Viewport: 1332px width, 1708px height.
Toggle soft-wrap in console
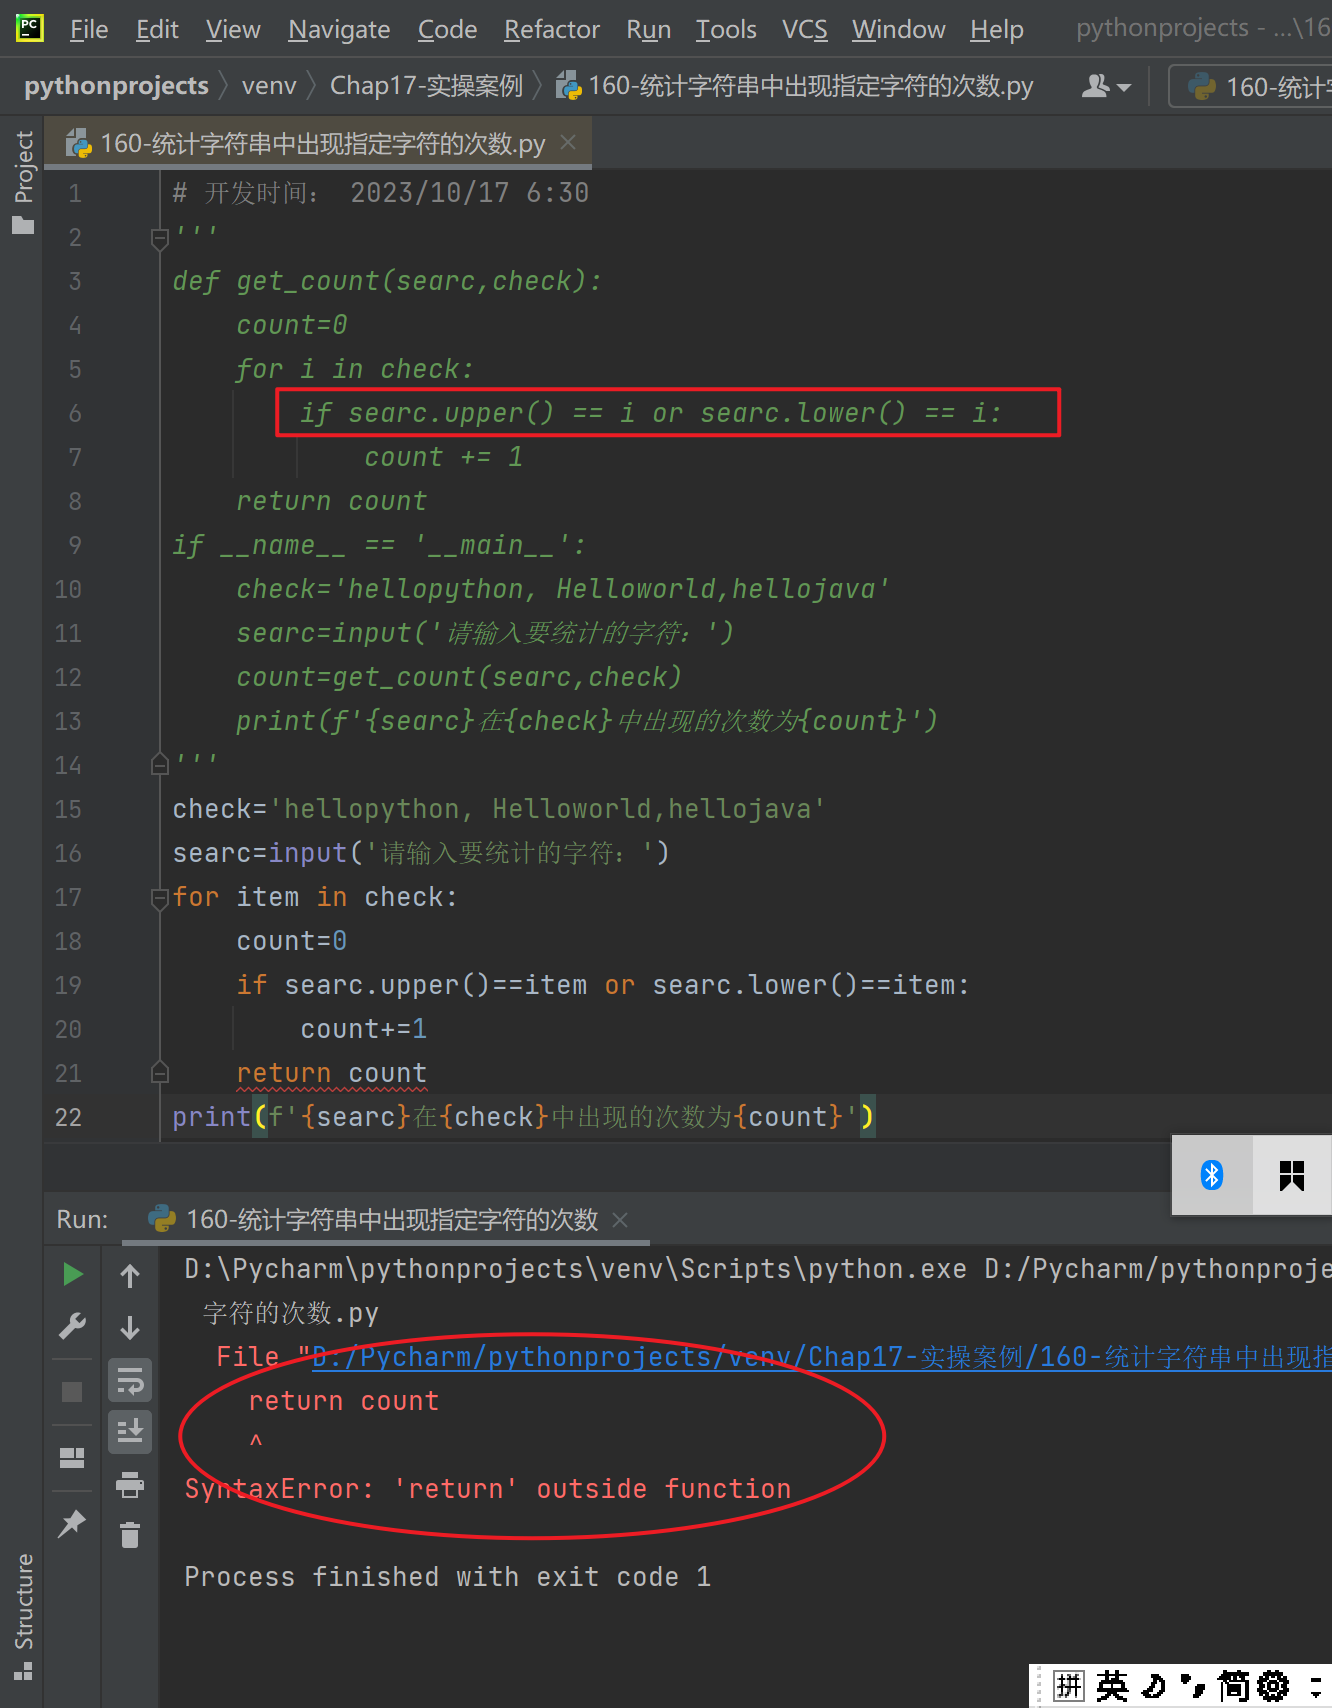[130, 1382]
